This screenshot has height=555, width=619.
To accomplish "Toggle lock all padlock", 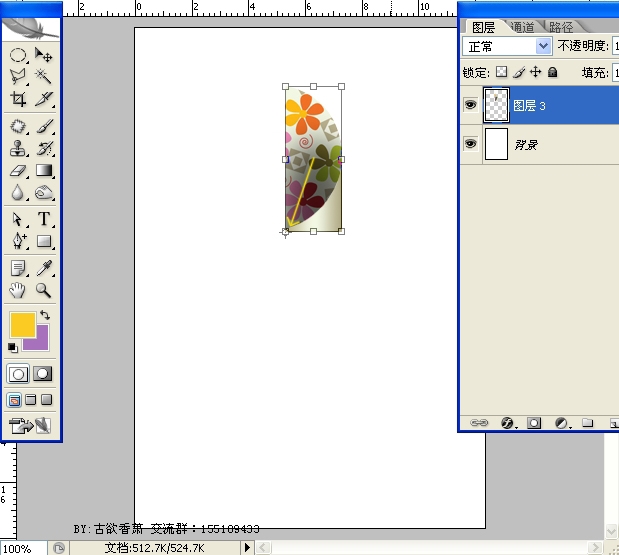I will tap(553, 72).
